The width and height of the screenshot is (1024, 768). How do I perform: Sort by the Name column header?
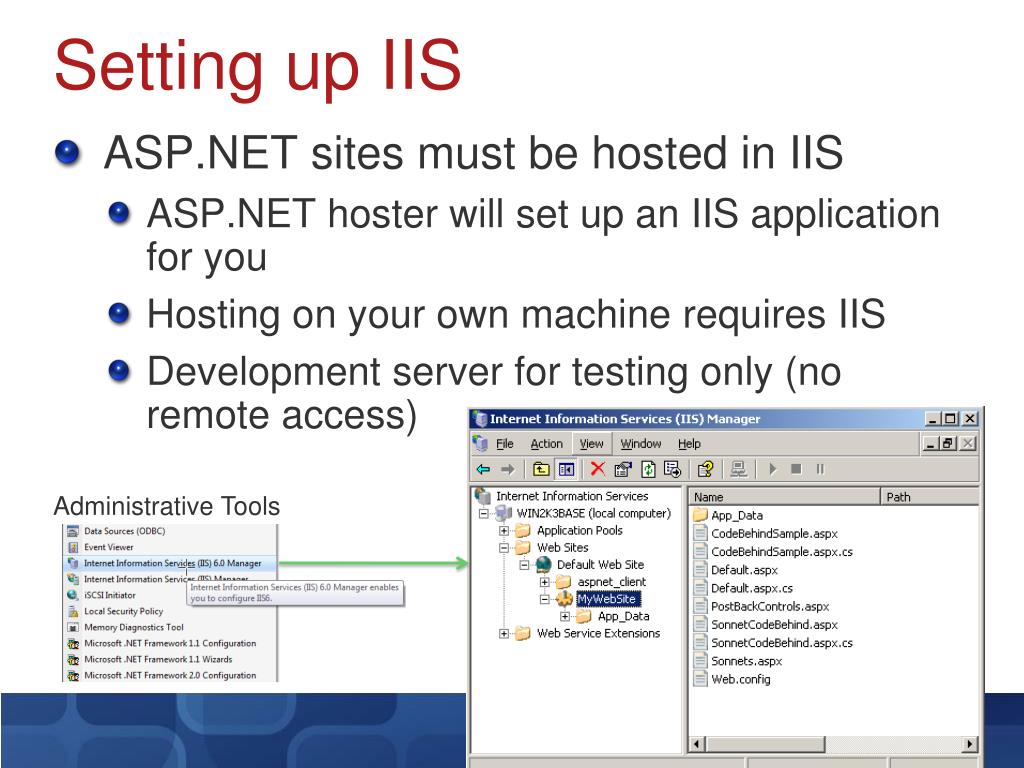pyautogui.click(x=784, y=496)
